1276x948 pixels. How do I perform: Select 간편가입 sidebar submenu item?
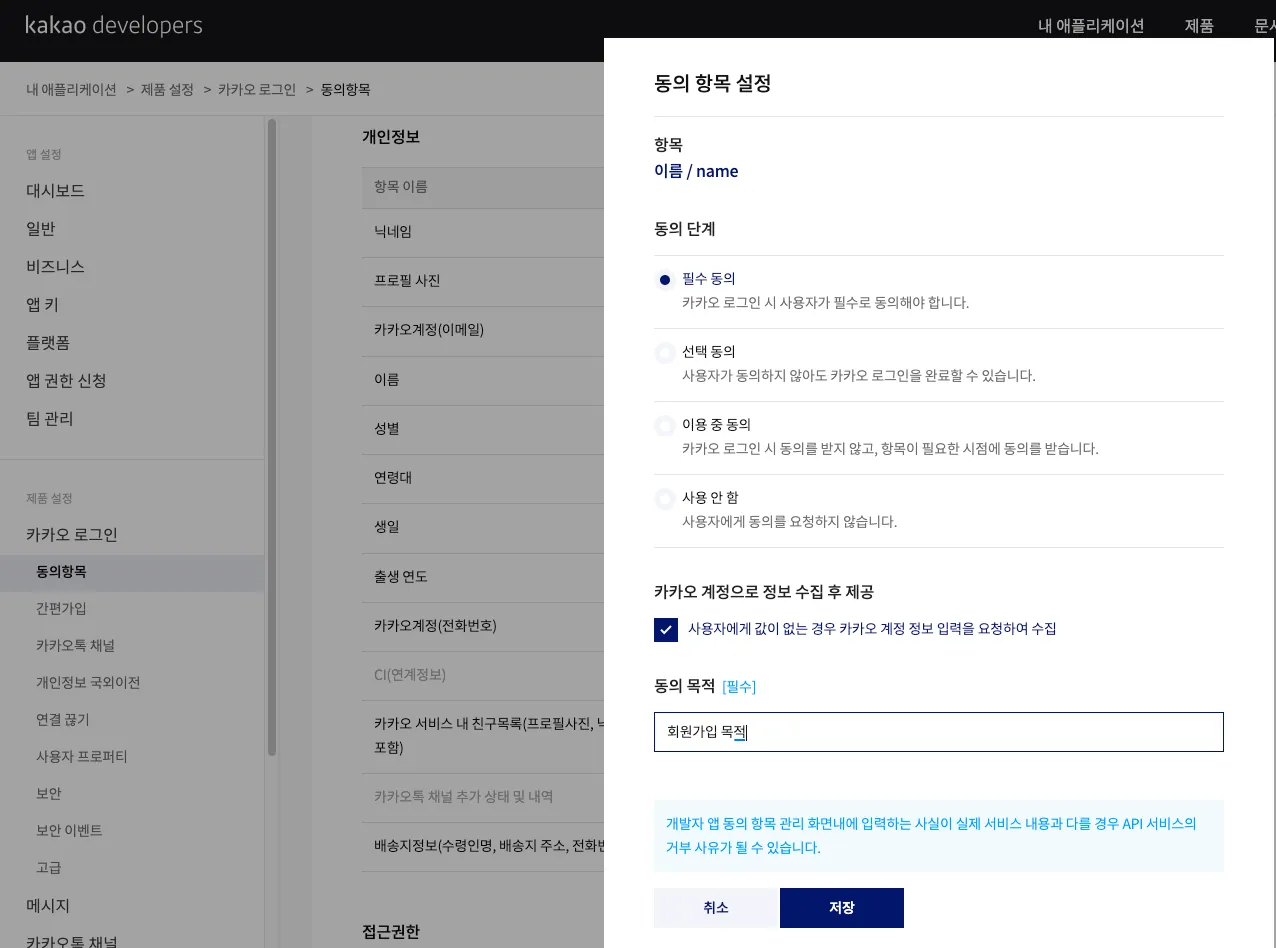(61, 609)
